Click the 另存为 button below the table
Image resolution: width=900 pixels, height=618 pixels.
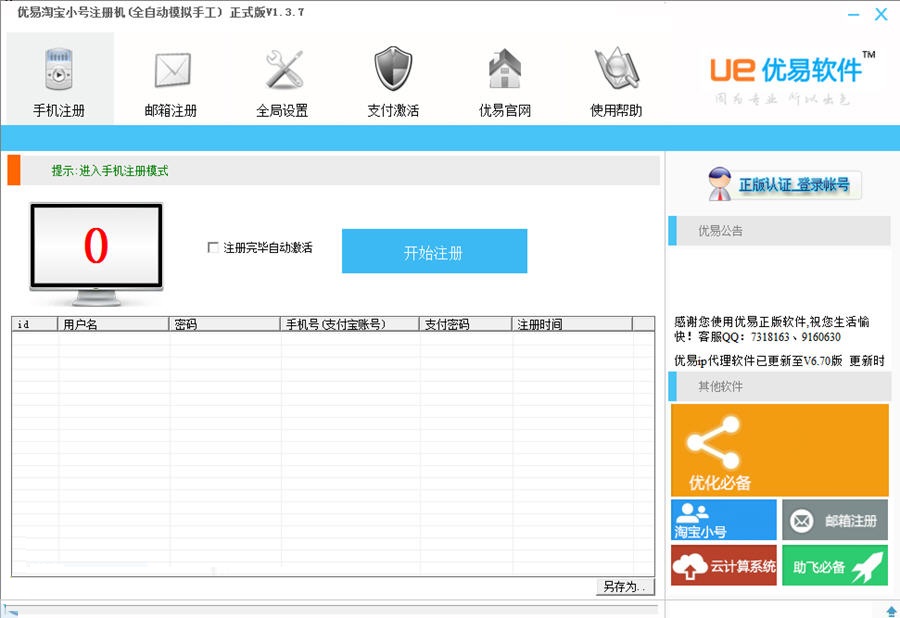click(625, 587)
